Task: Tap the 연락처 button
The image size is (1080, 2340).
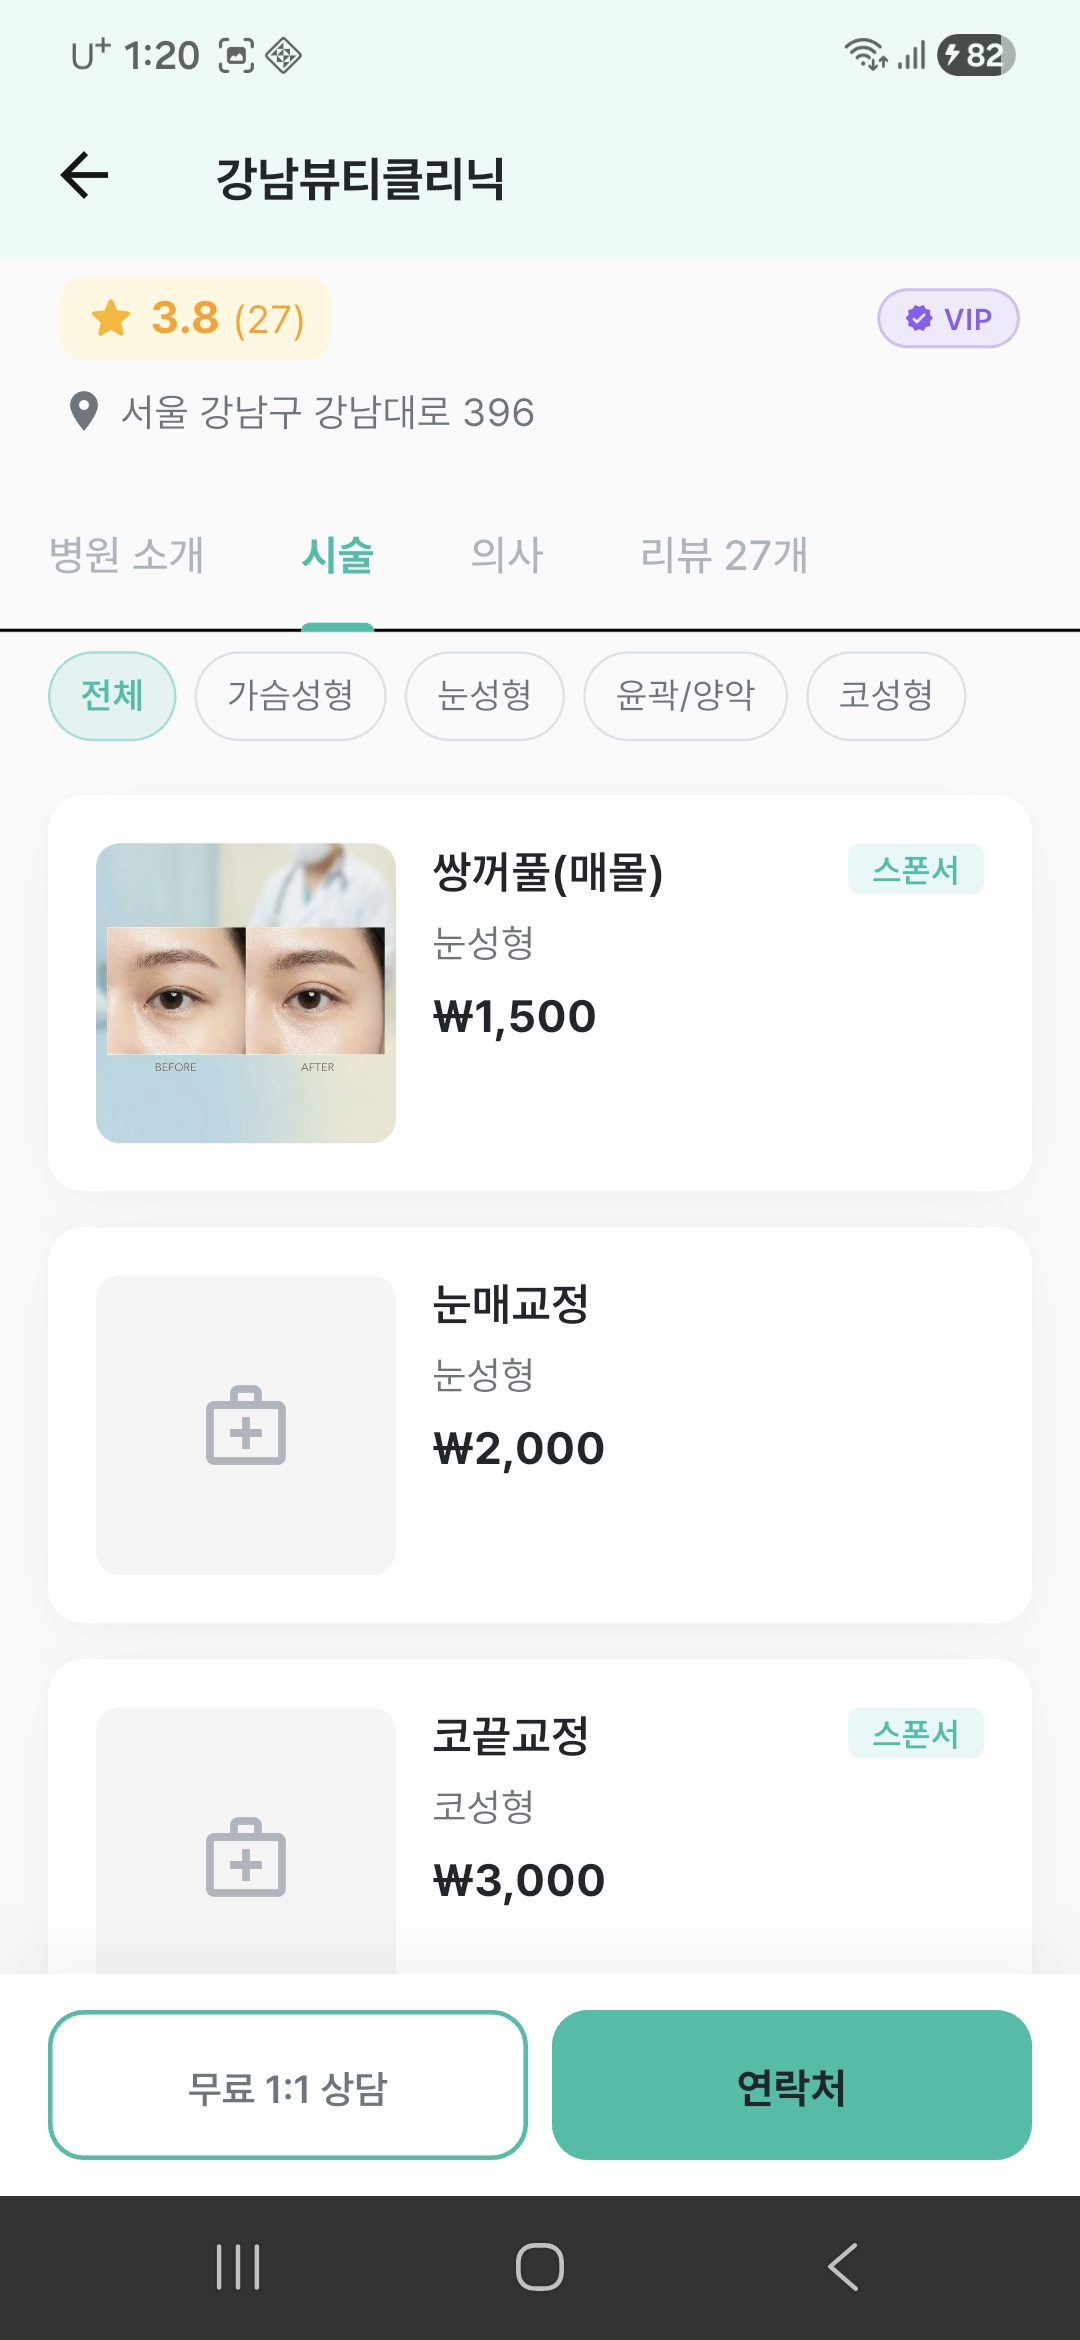Action: click(791, 2085)
